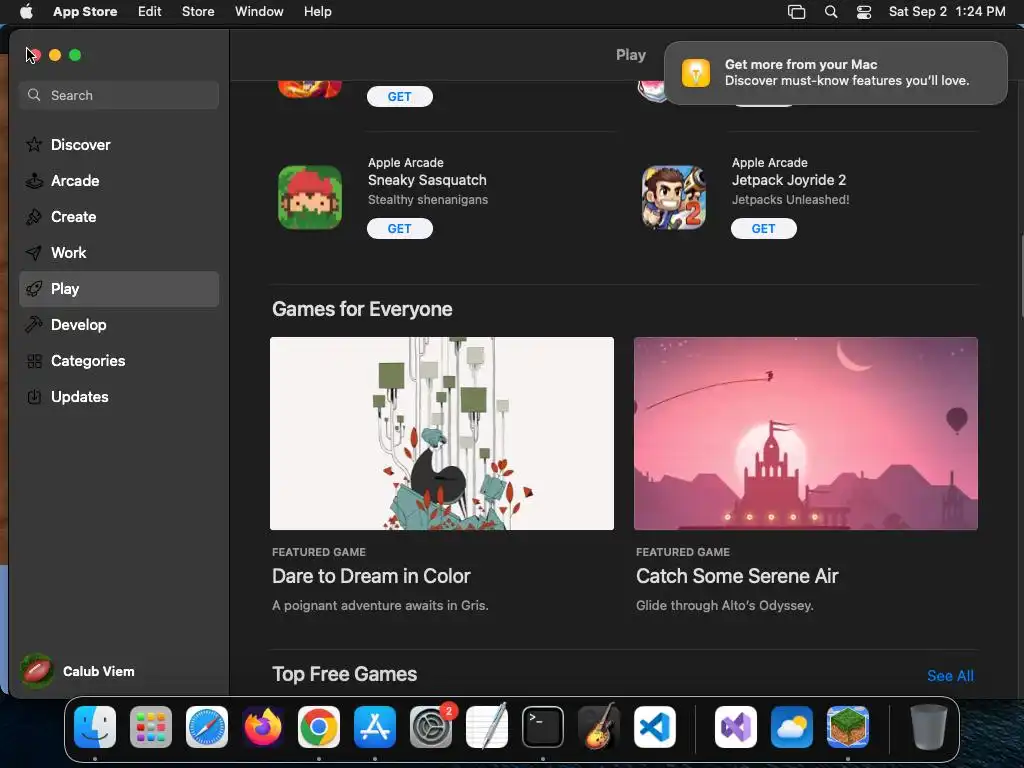Screen dimensions: 1024x768
Task: Open Categories in sidebar
Action: 119,360
